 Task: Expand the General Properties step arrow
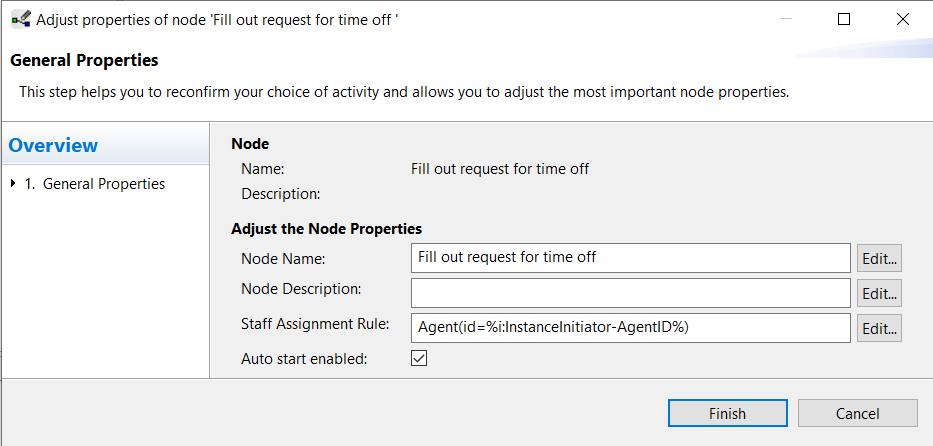point(14,184)
